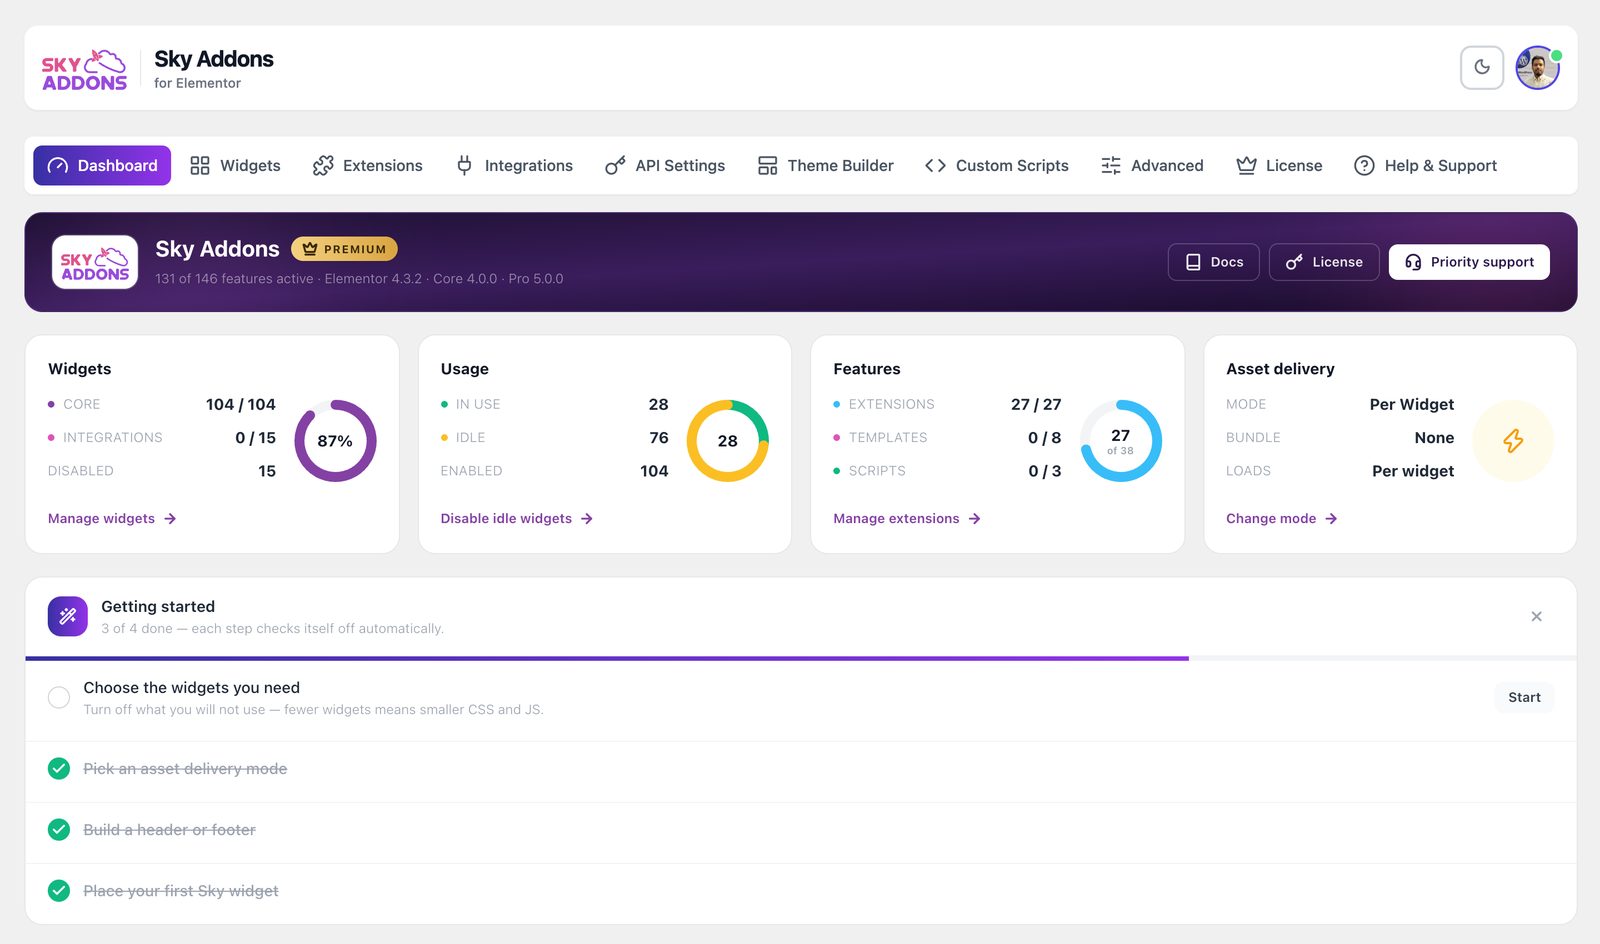Screen dimensions: 1600x944
Task: Open the Integrations tab
Action: click(514, 166)
